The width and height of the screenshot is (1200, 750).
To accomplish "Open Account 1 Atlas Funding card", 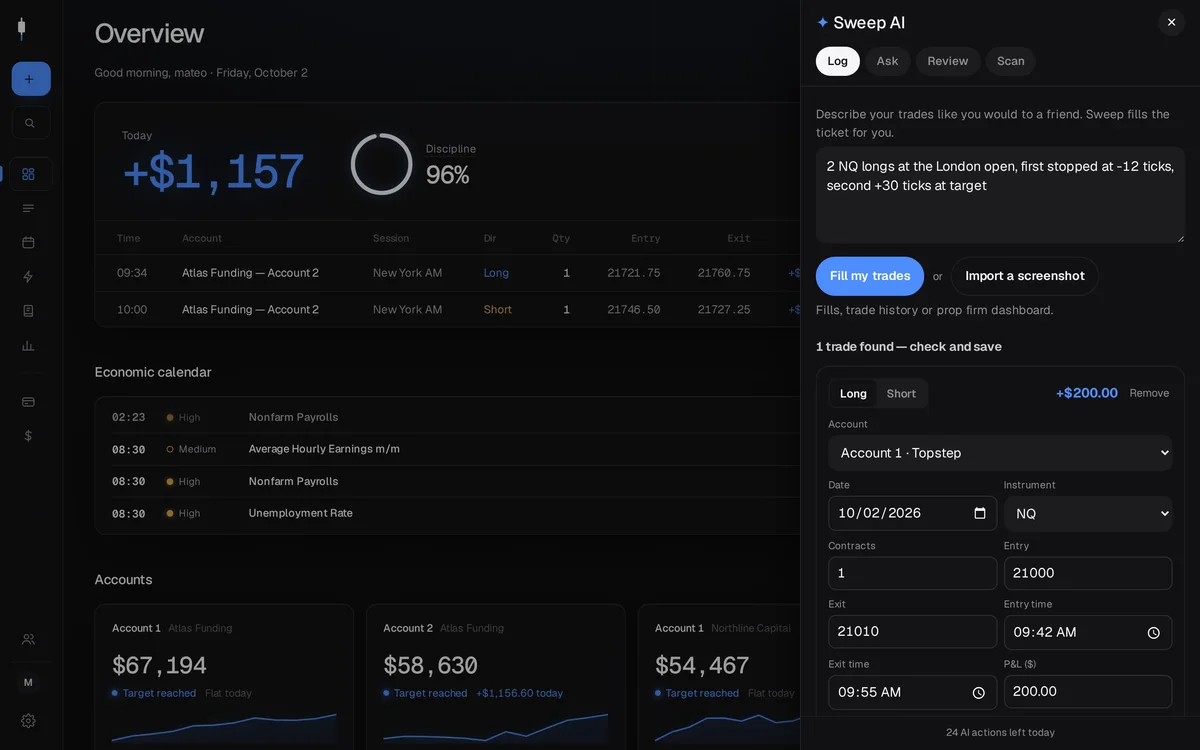I will pos(224,676).
